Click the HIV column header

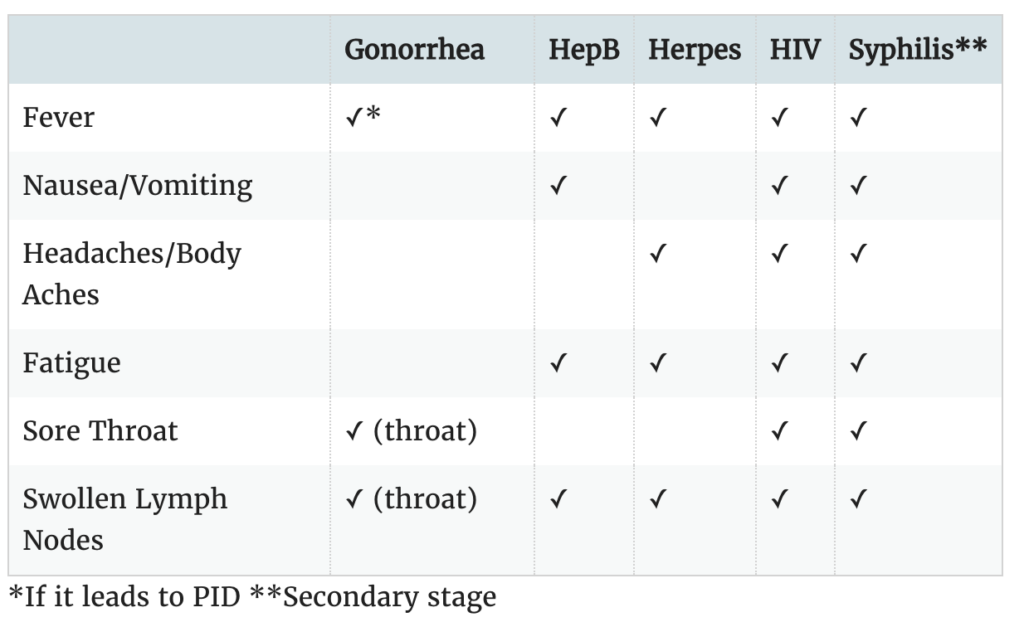pos(795,50)
